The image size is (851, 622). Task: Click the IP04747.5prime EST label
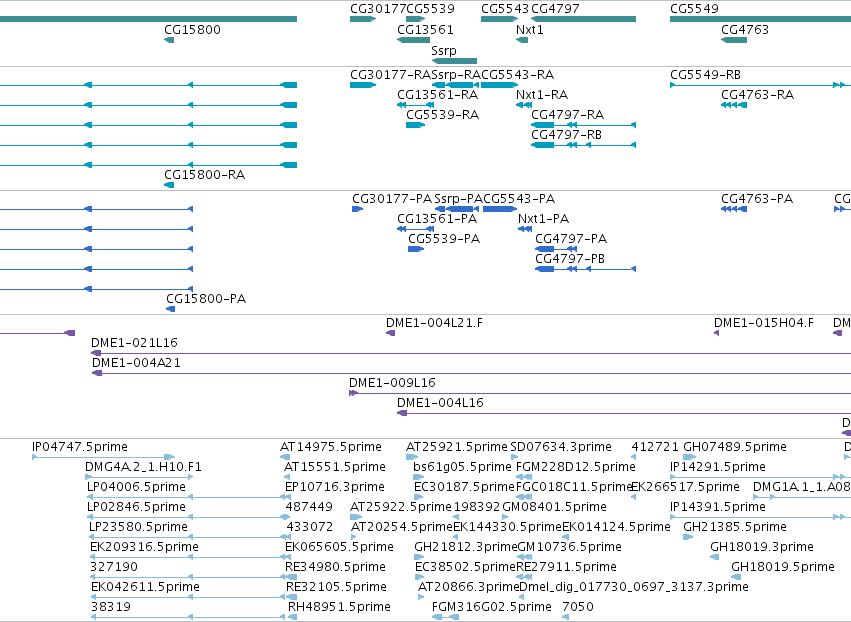(x=80, y=447)
